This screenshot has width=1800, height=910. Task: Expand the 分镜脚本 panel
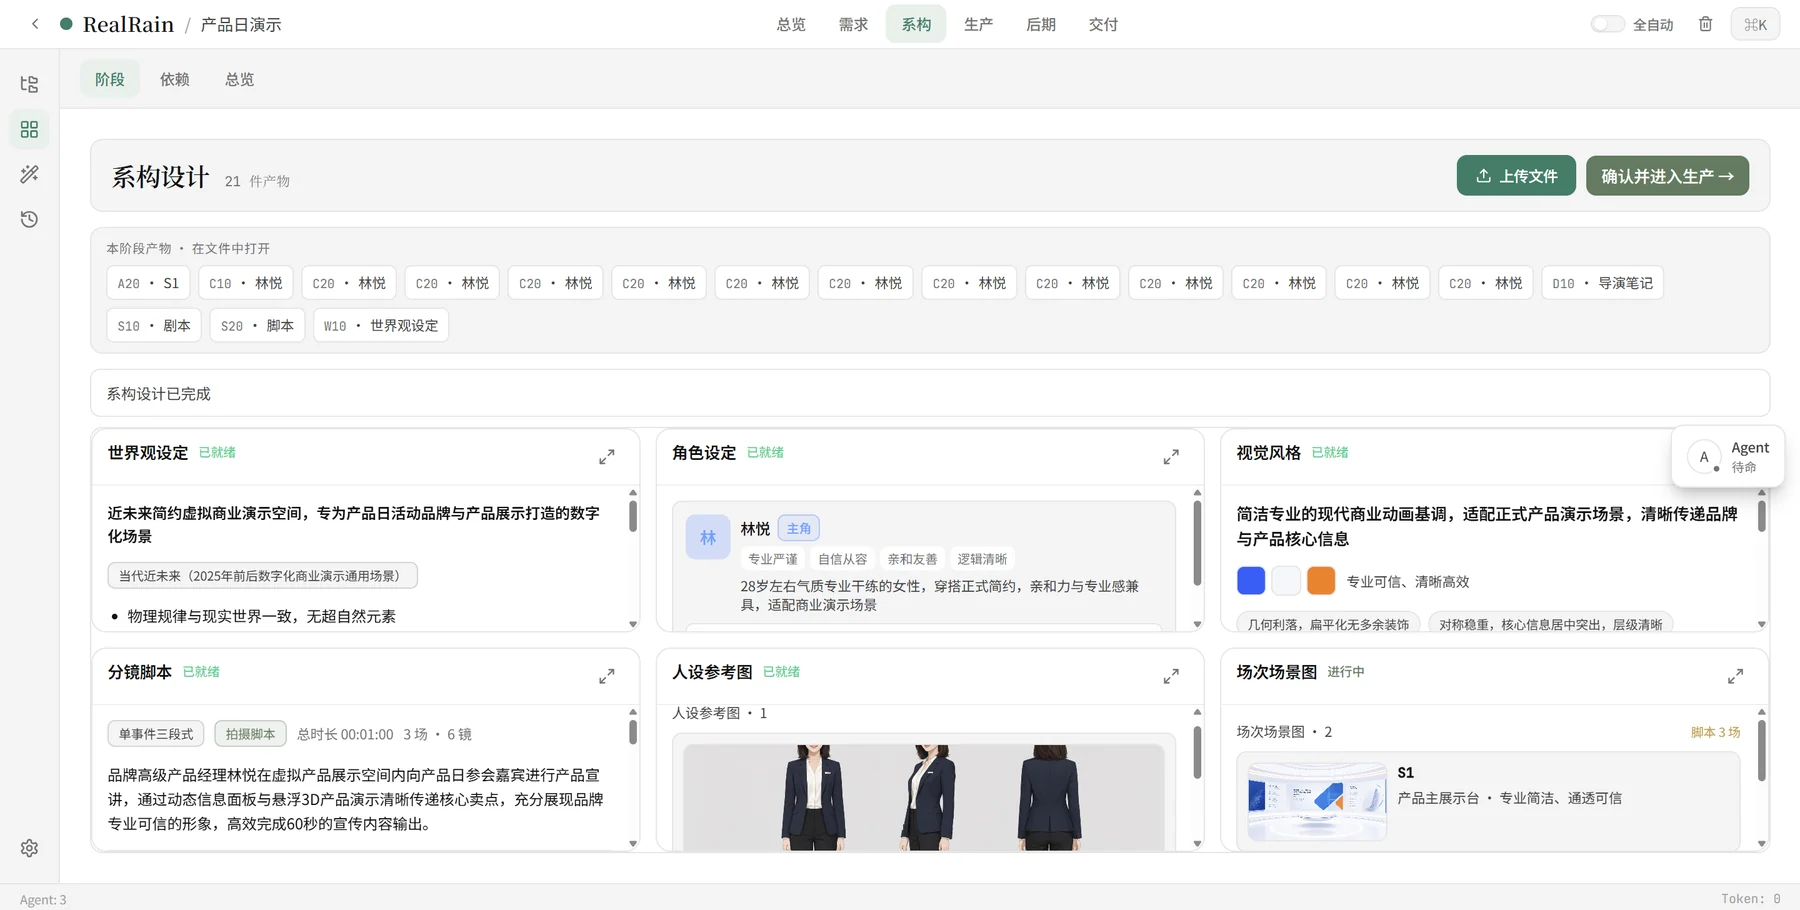pyautogui.click(x=607, y=677)
